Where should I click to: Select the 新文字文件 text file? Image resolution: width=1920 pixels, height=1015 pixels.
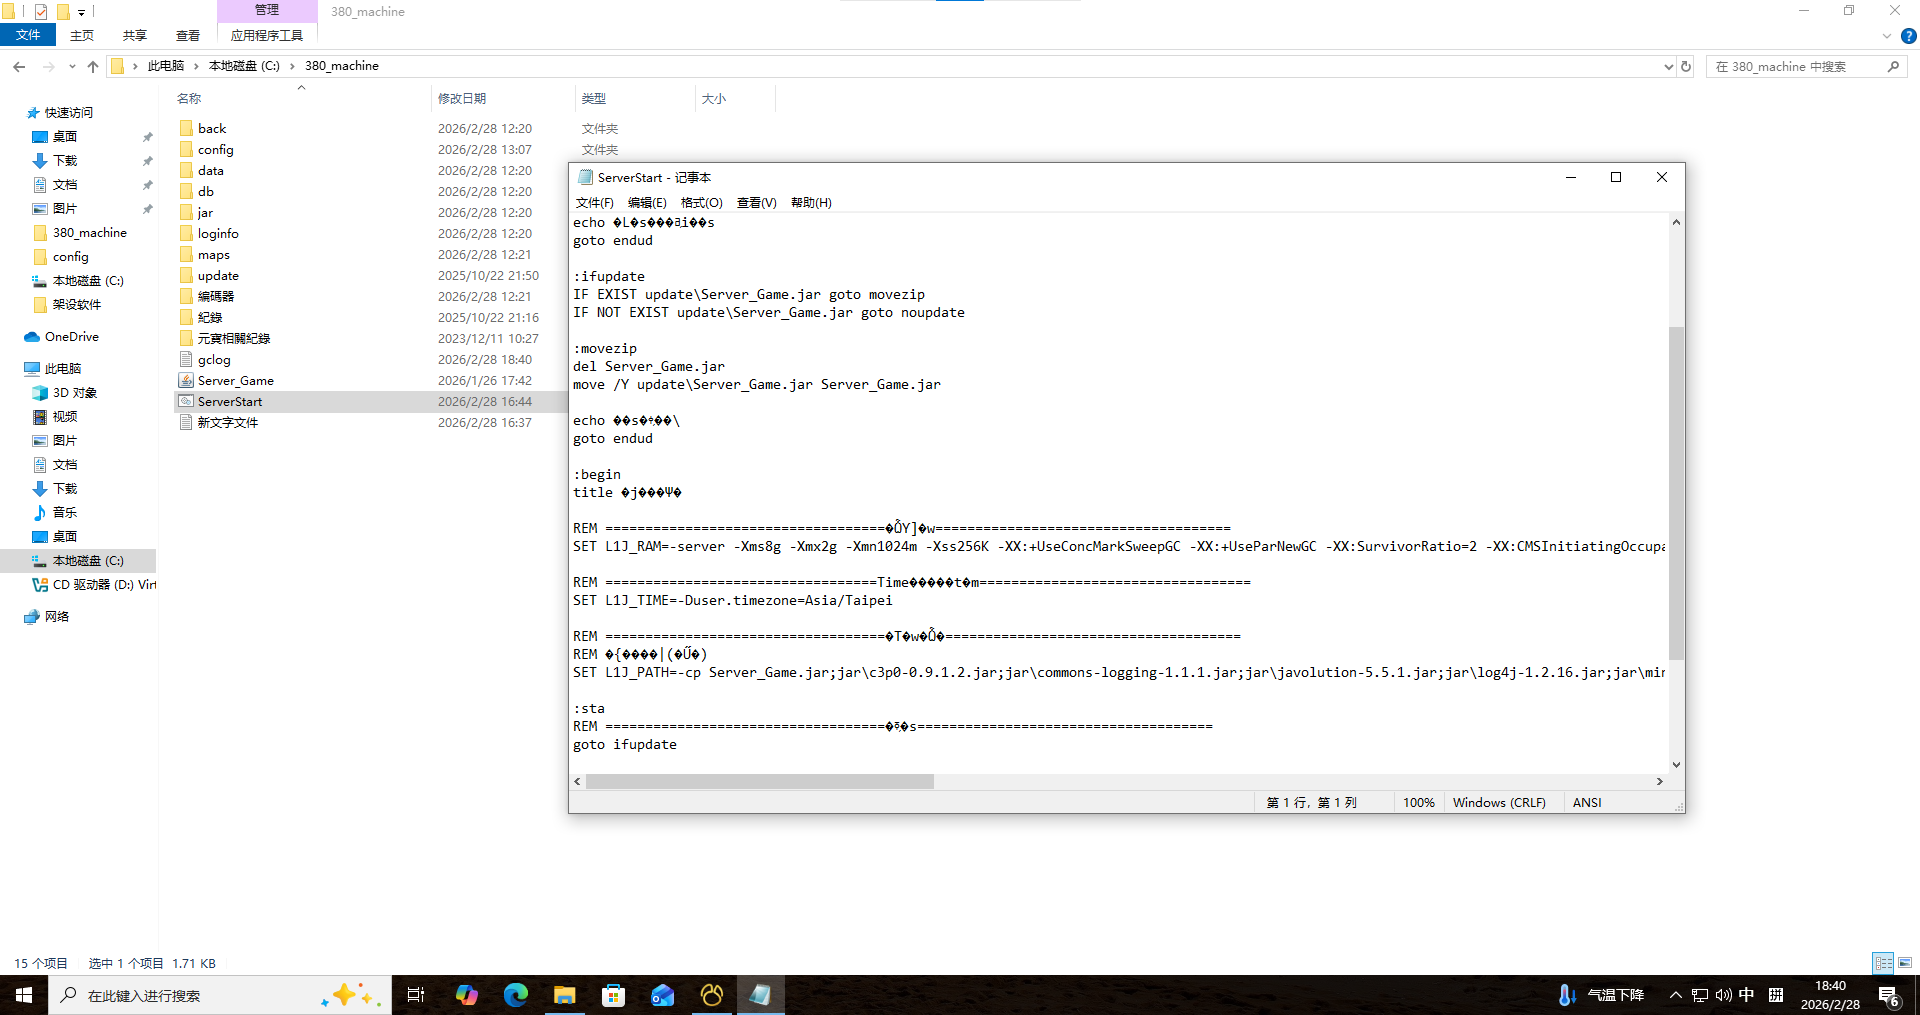[227, 422]
